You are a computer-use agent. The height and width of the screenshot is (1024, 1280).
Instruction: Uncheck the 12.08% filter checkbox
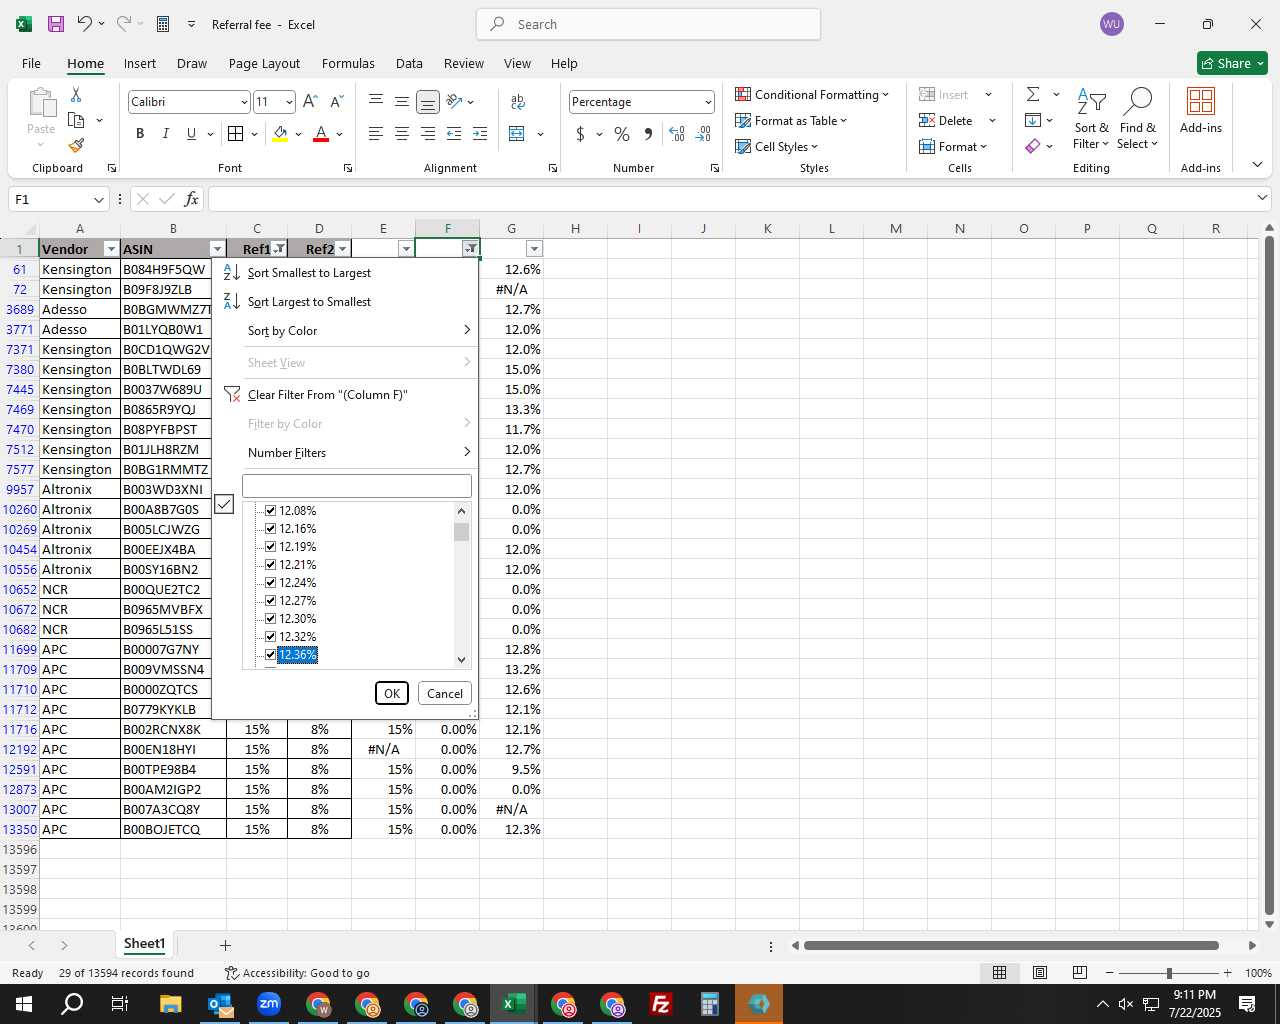270,511
